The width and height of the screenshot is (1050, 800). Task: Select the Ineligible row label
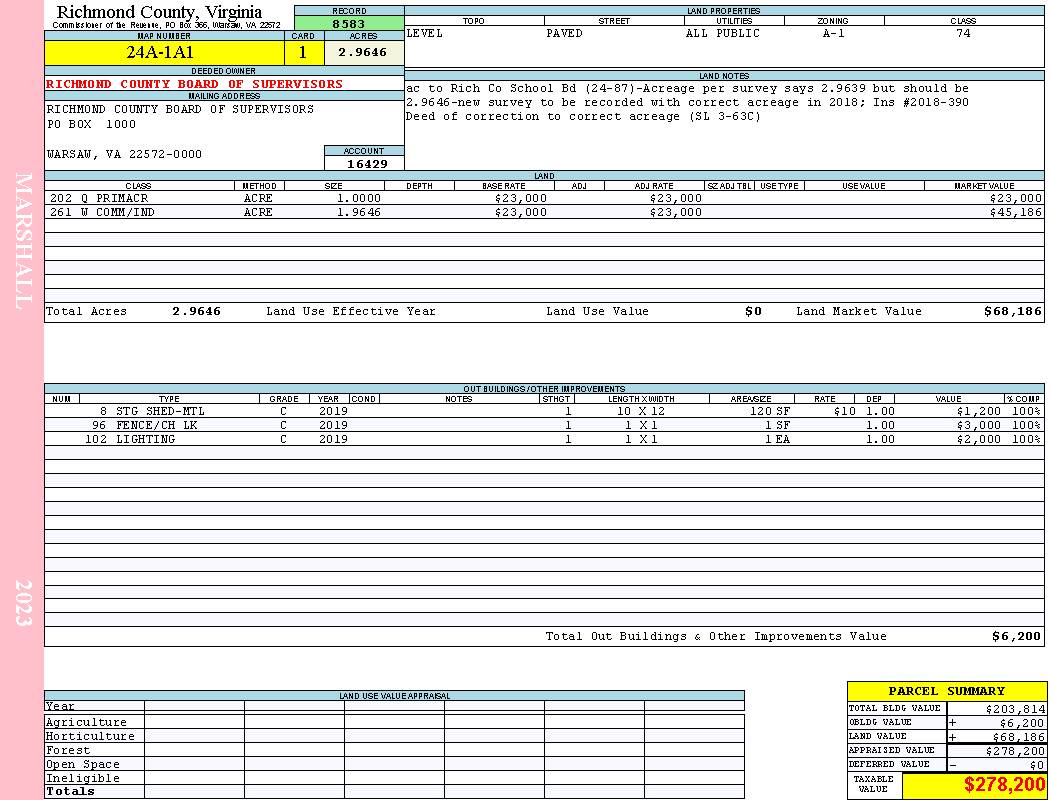coord(82,779)
